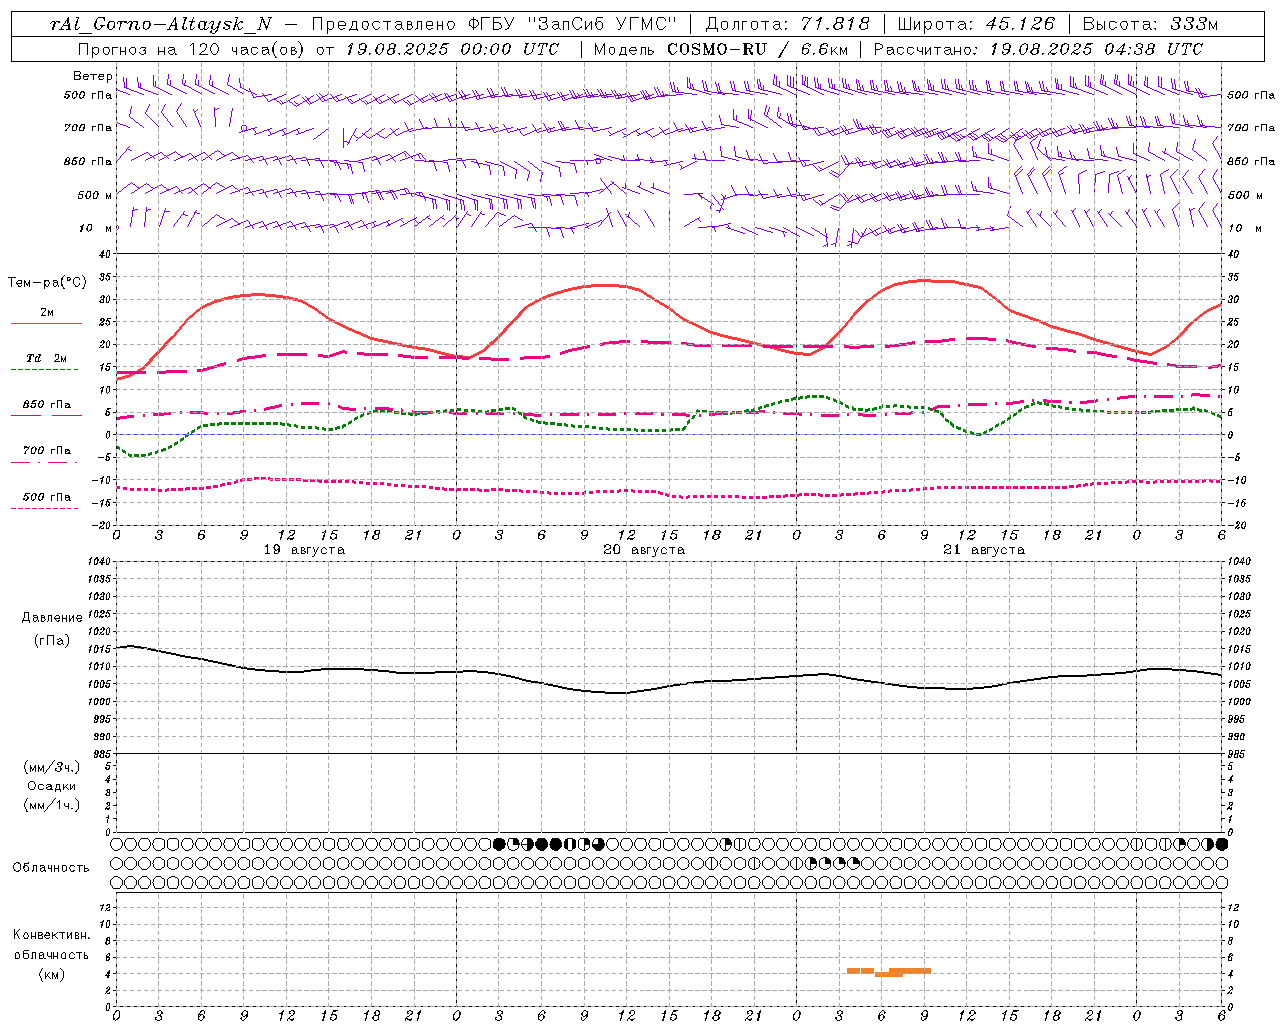Viewport: 1280px width, 1024px height.
Task: Click the Облачность cloudiness label
Action: coord(50,868)
